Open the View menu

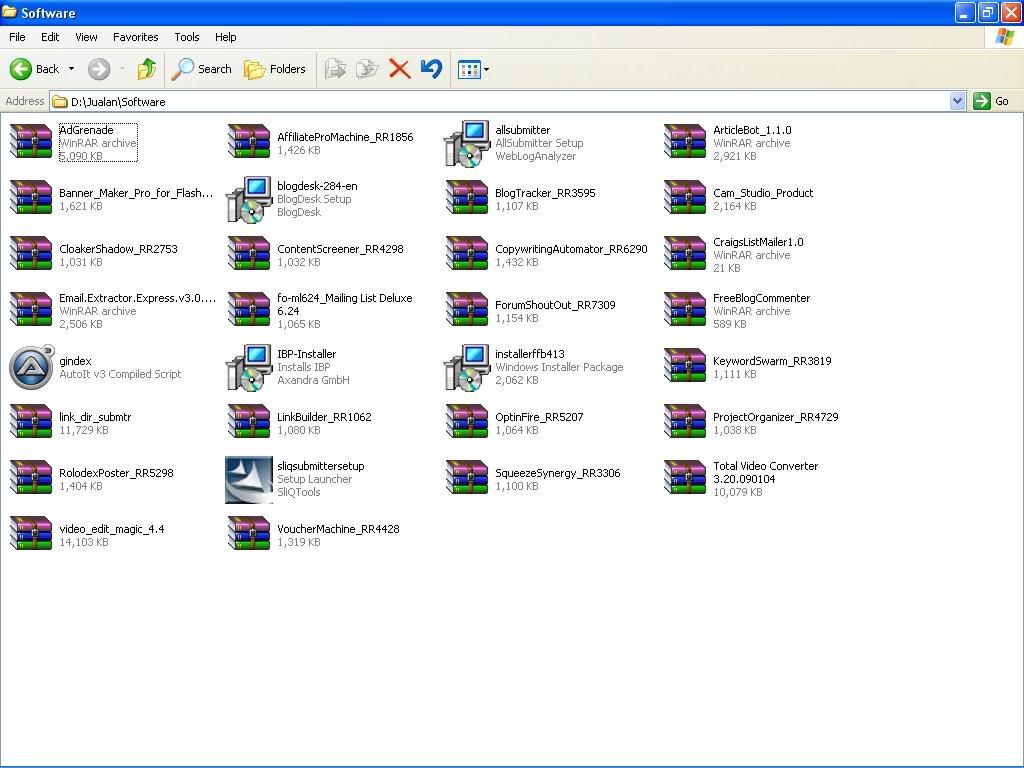click(86, 37)
